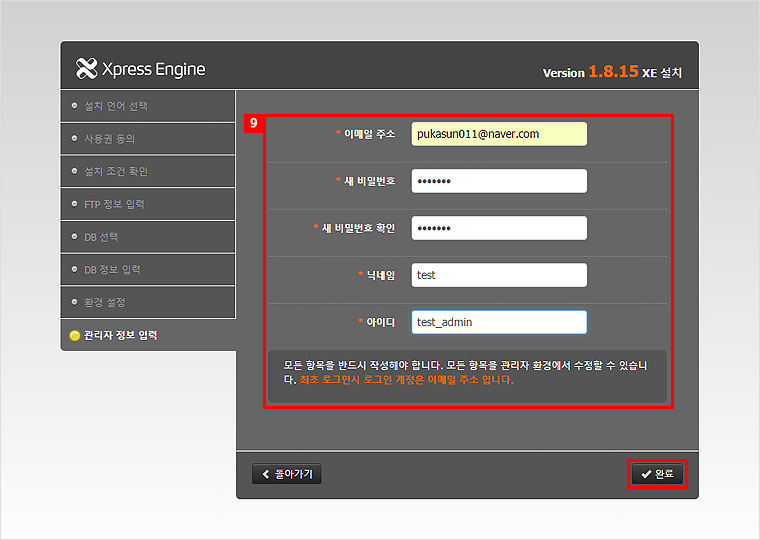Viewport: 760px width, 540px height.
Task: Click the Xpress Engine logo
Action: point(140,69)
